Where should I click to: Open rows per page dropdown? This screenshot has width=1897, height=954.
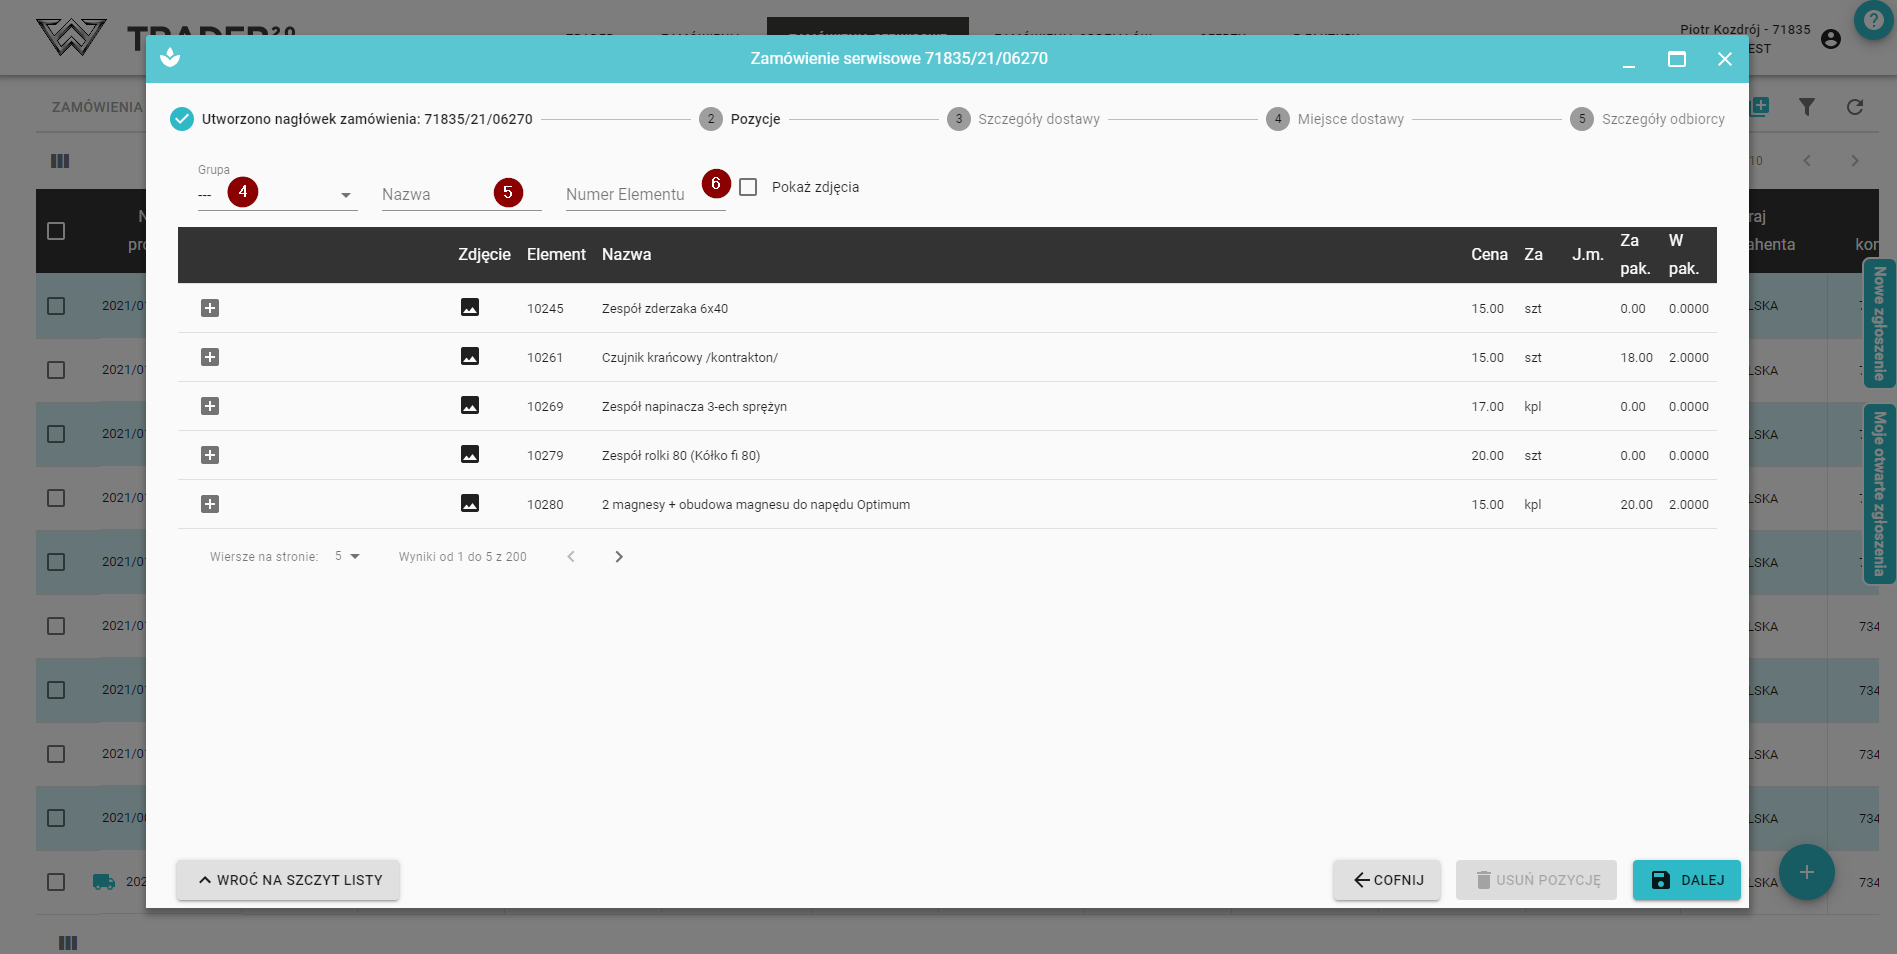click(x=347, y=557)
